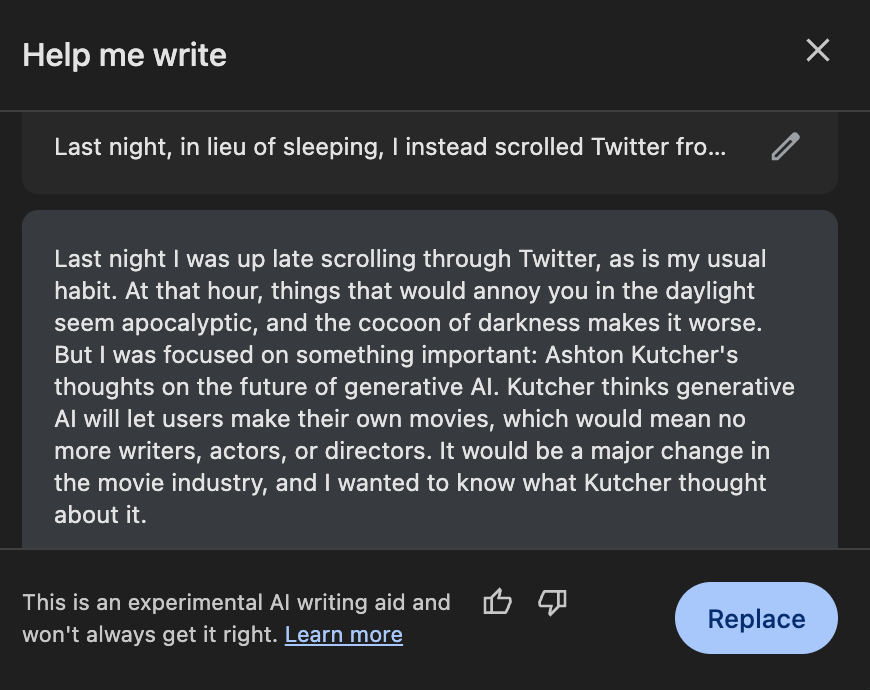
Task: Click the Help me write title
Action: 125,55
